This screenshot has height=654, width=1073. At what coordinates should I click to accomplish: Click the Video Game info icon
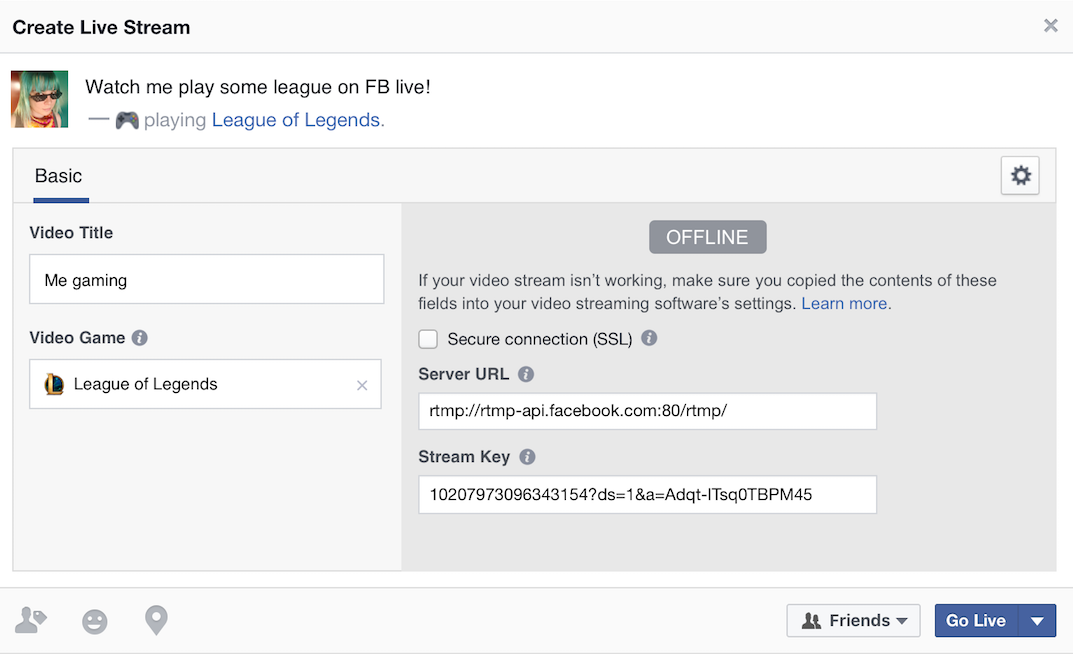click(x=140, y=338)
